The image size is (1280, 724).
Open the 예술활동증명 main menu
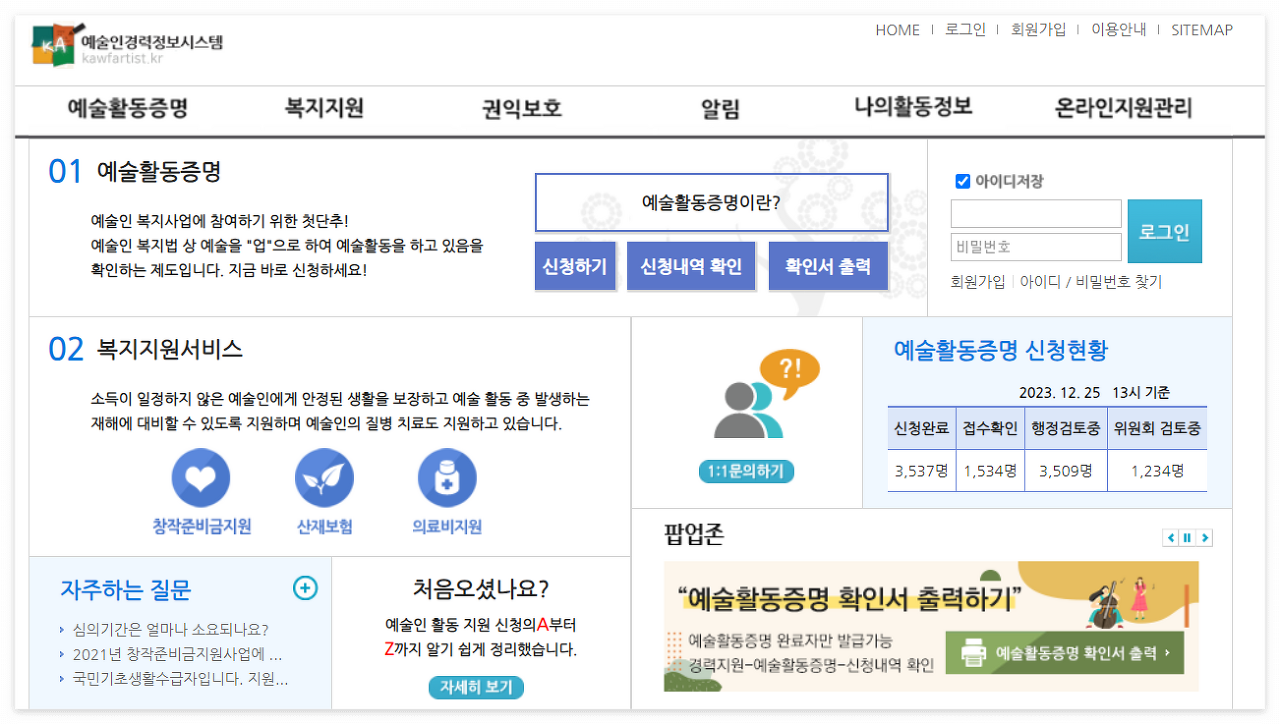pos(128,108)
